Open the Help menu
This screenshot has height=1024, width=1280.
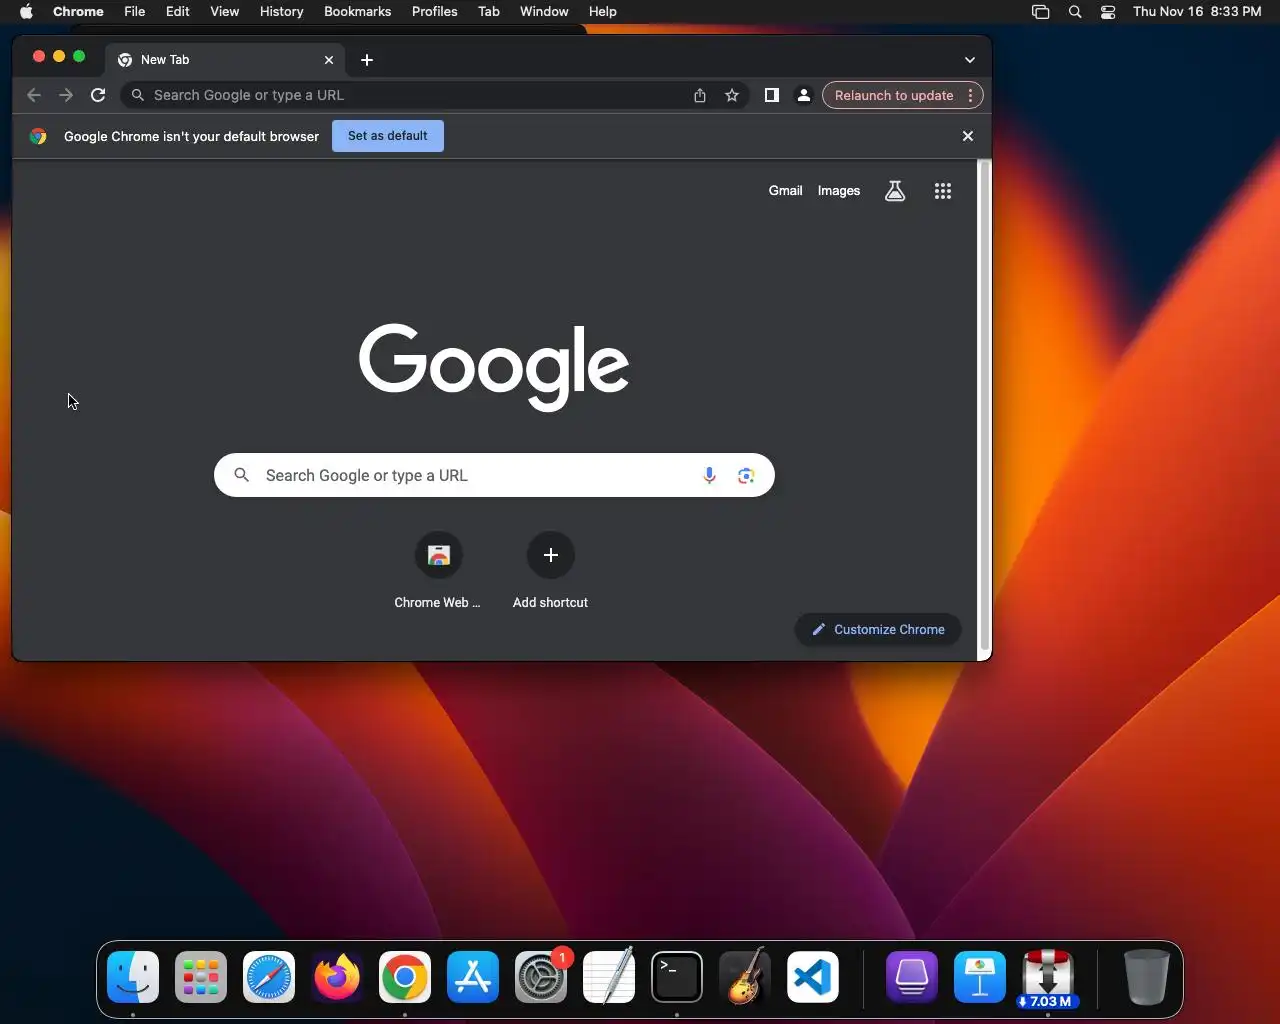point(602,11)
